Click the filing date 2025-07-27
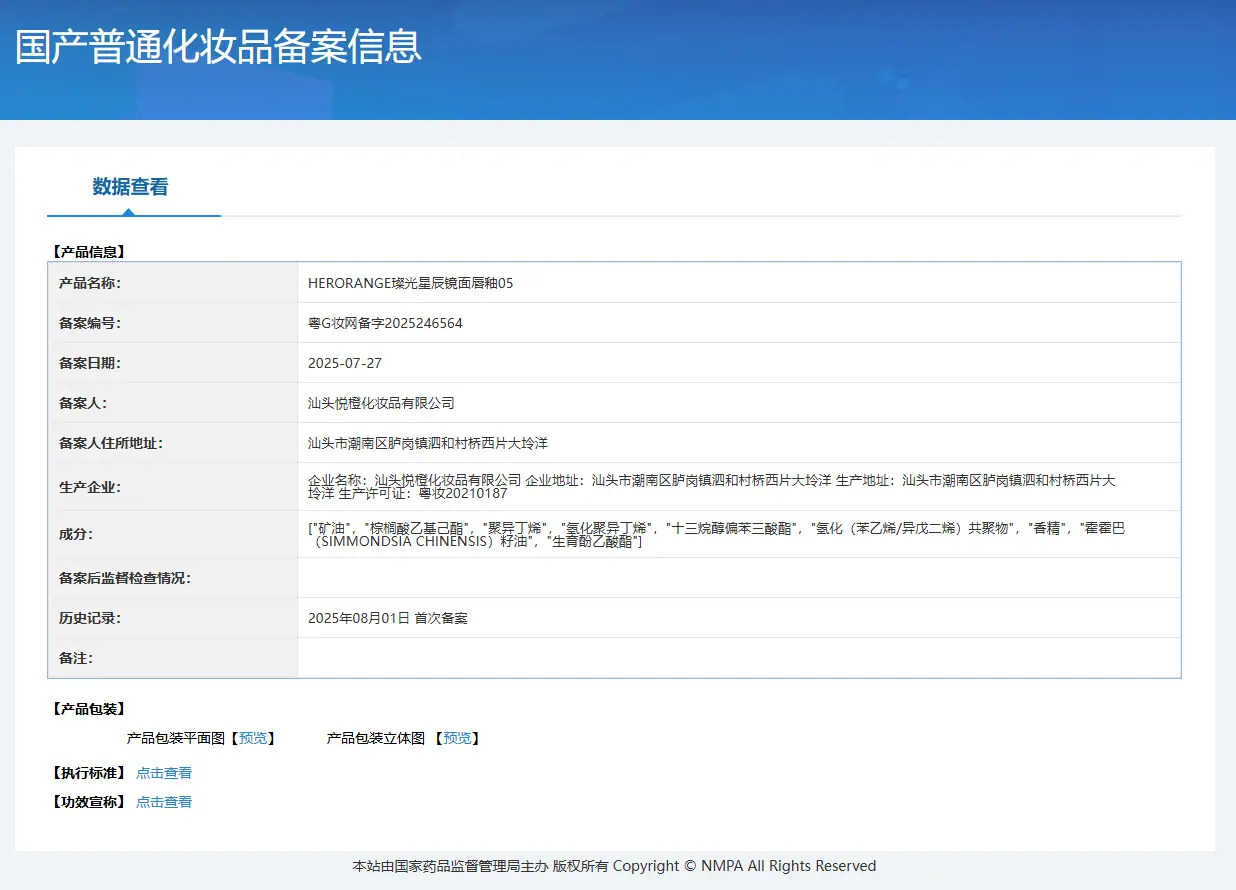Screen dimensions: 1236x890 coord(345,363)
